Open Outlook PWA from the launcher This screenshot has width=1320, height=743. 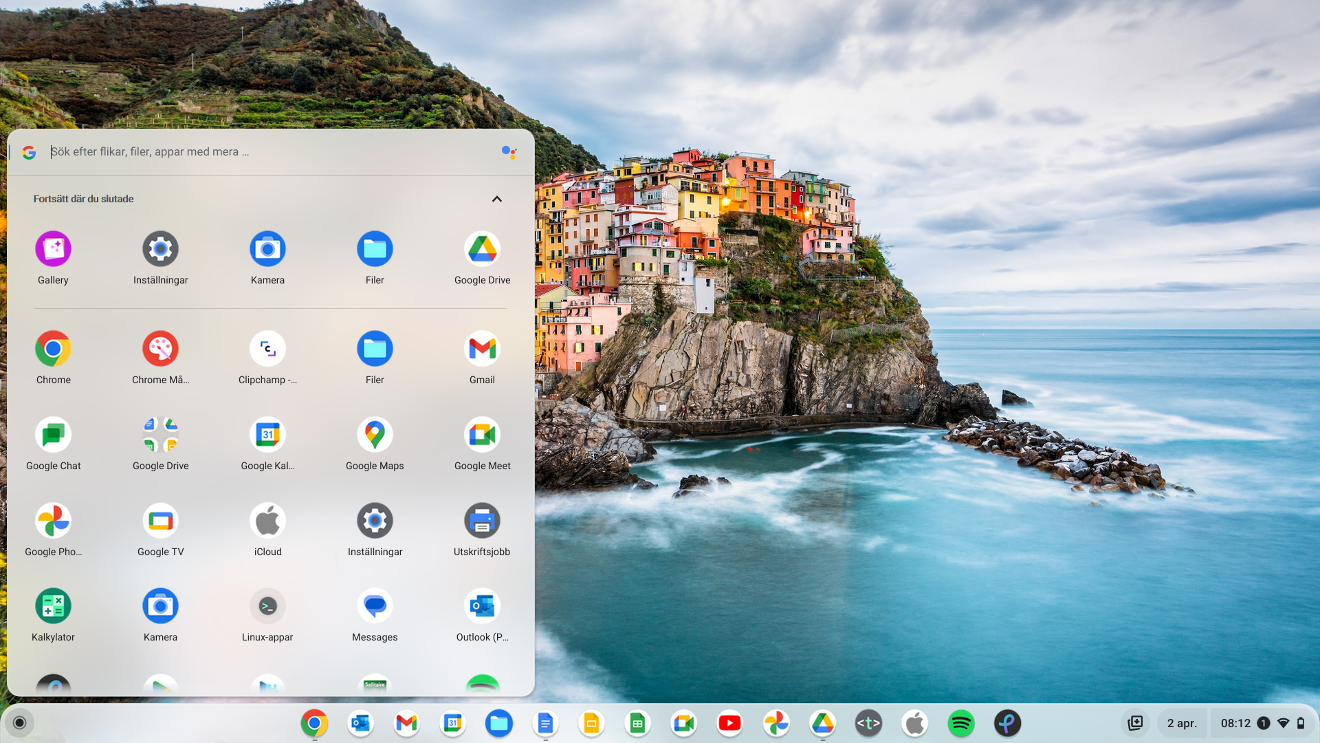(x=482, y=605)
